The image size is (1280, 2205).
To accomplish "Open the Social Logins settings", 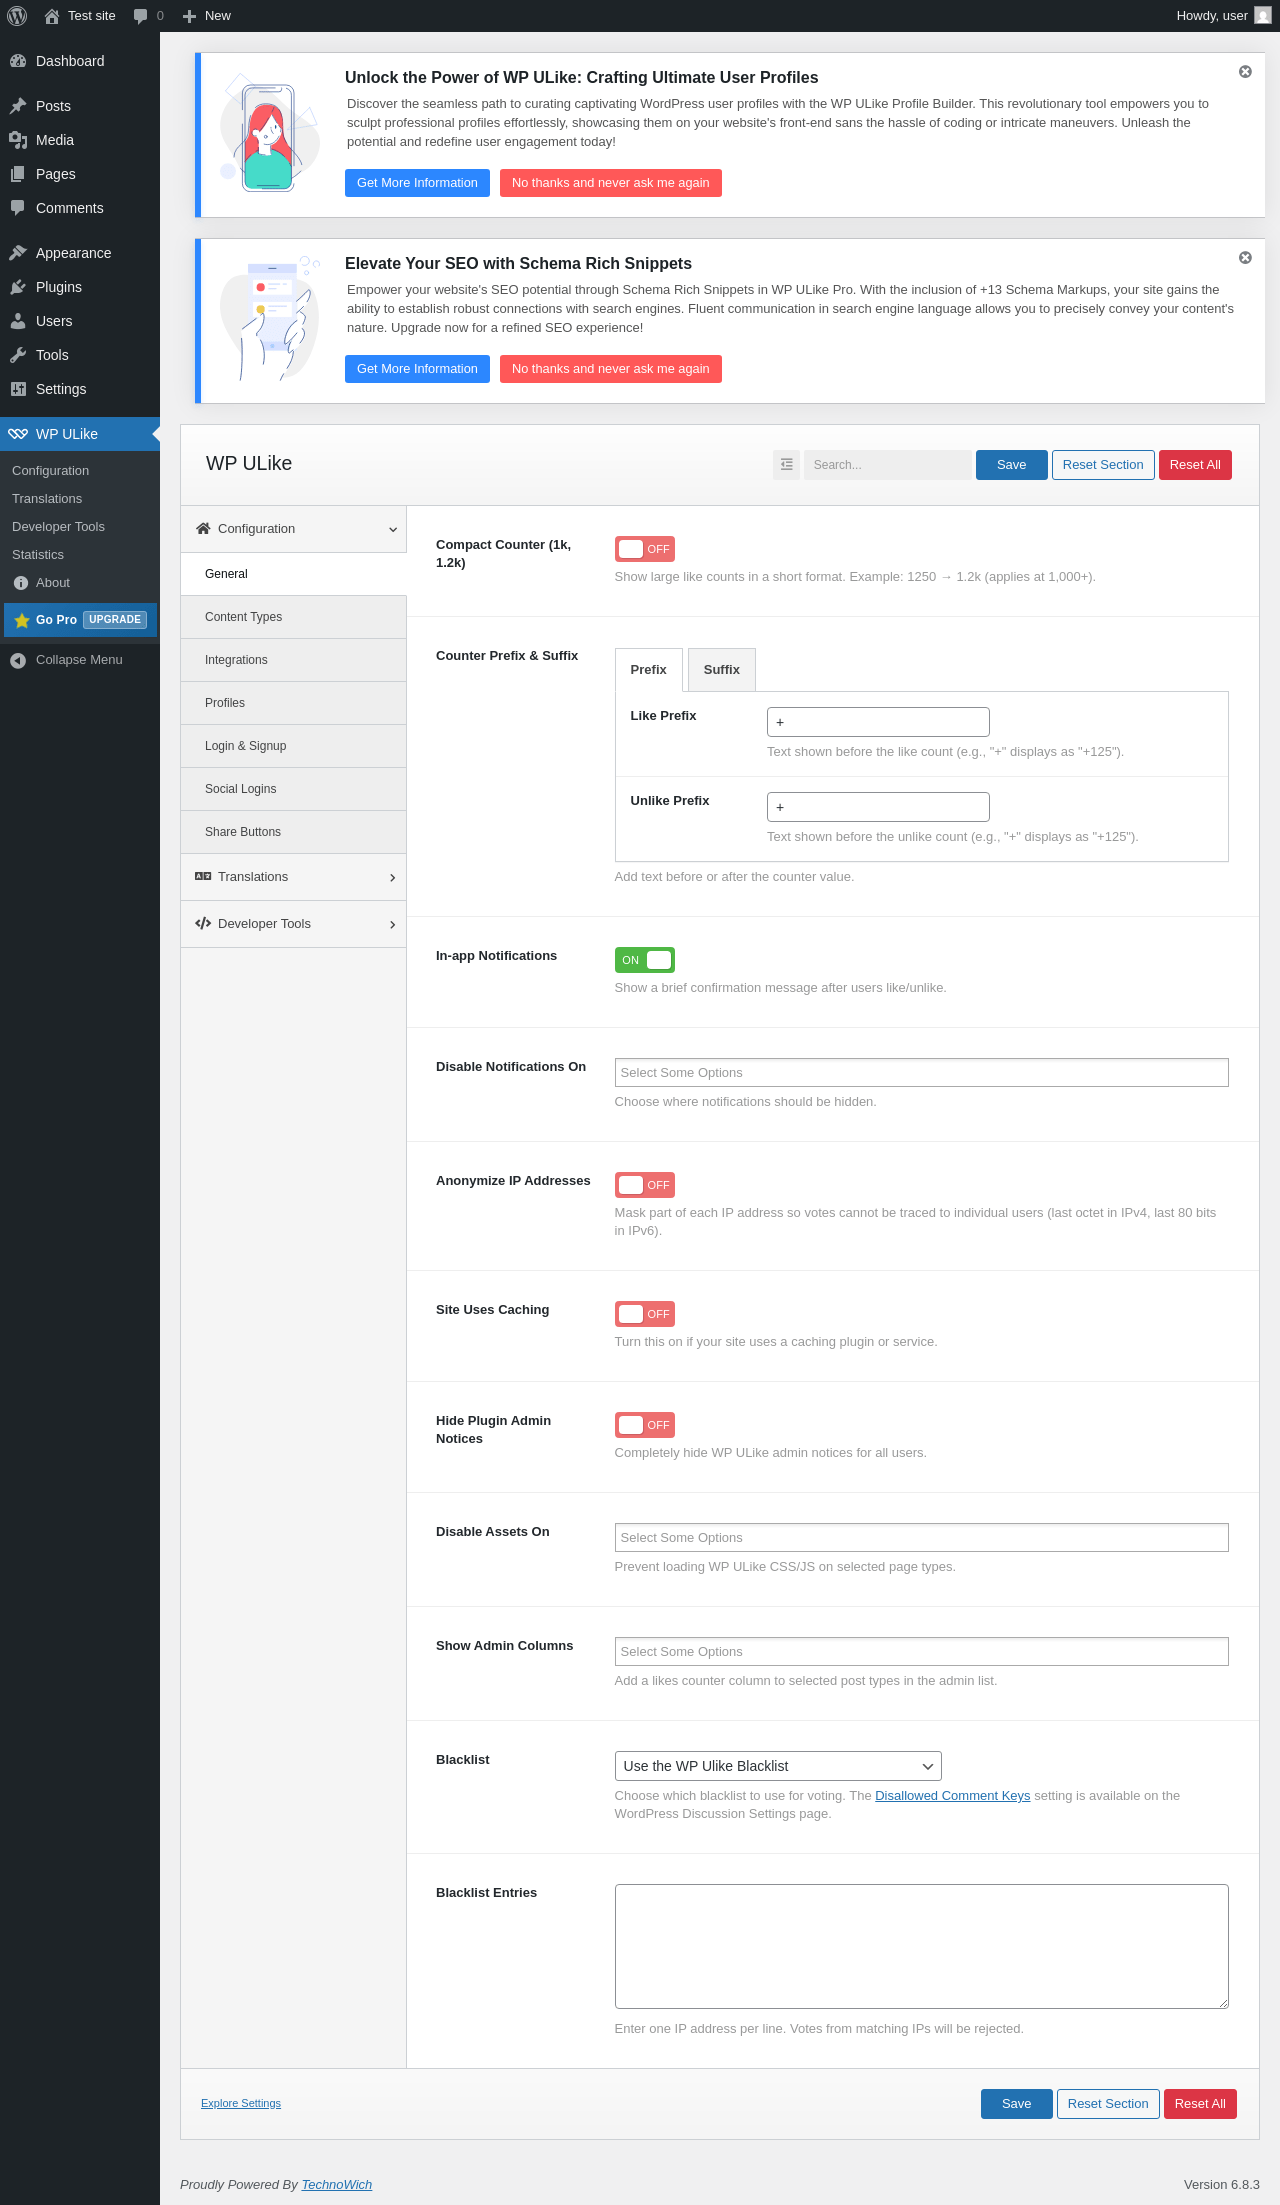I will tap(294, 789).
